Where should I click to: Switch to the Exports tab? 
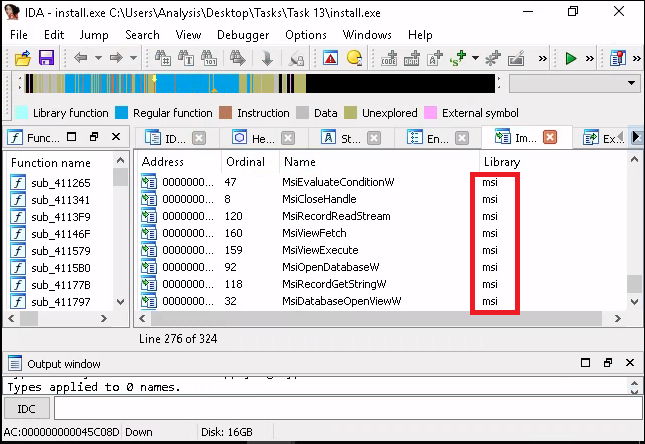[x=601, y=138]
